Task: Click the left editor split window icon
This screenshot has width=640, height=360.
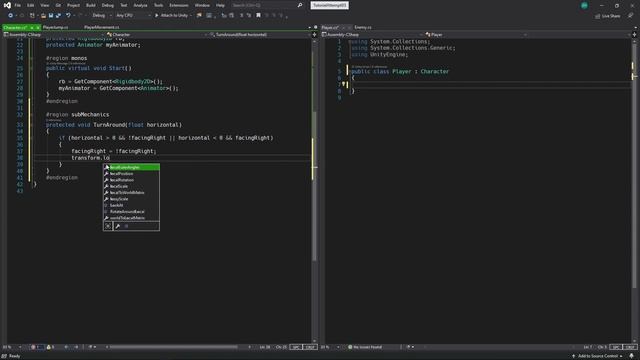Action: pos(314,35)
